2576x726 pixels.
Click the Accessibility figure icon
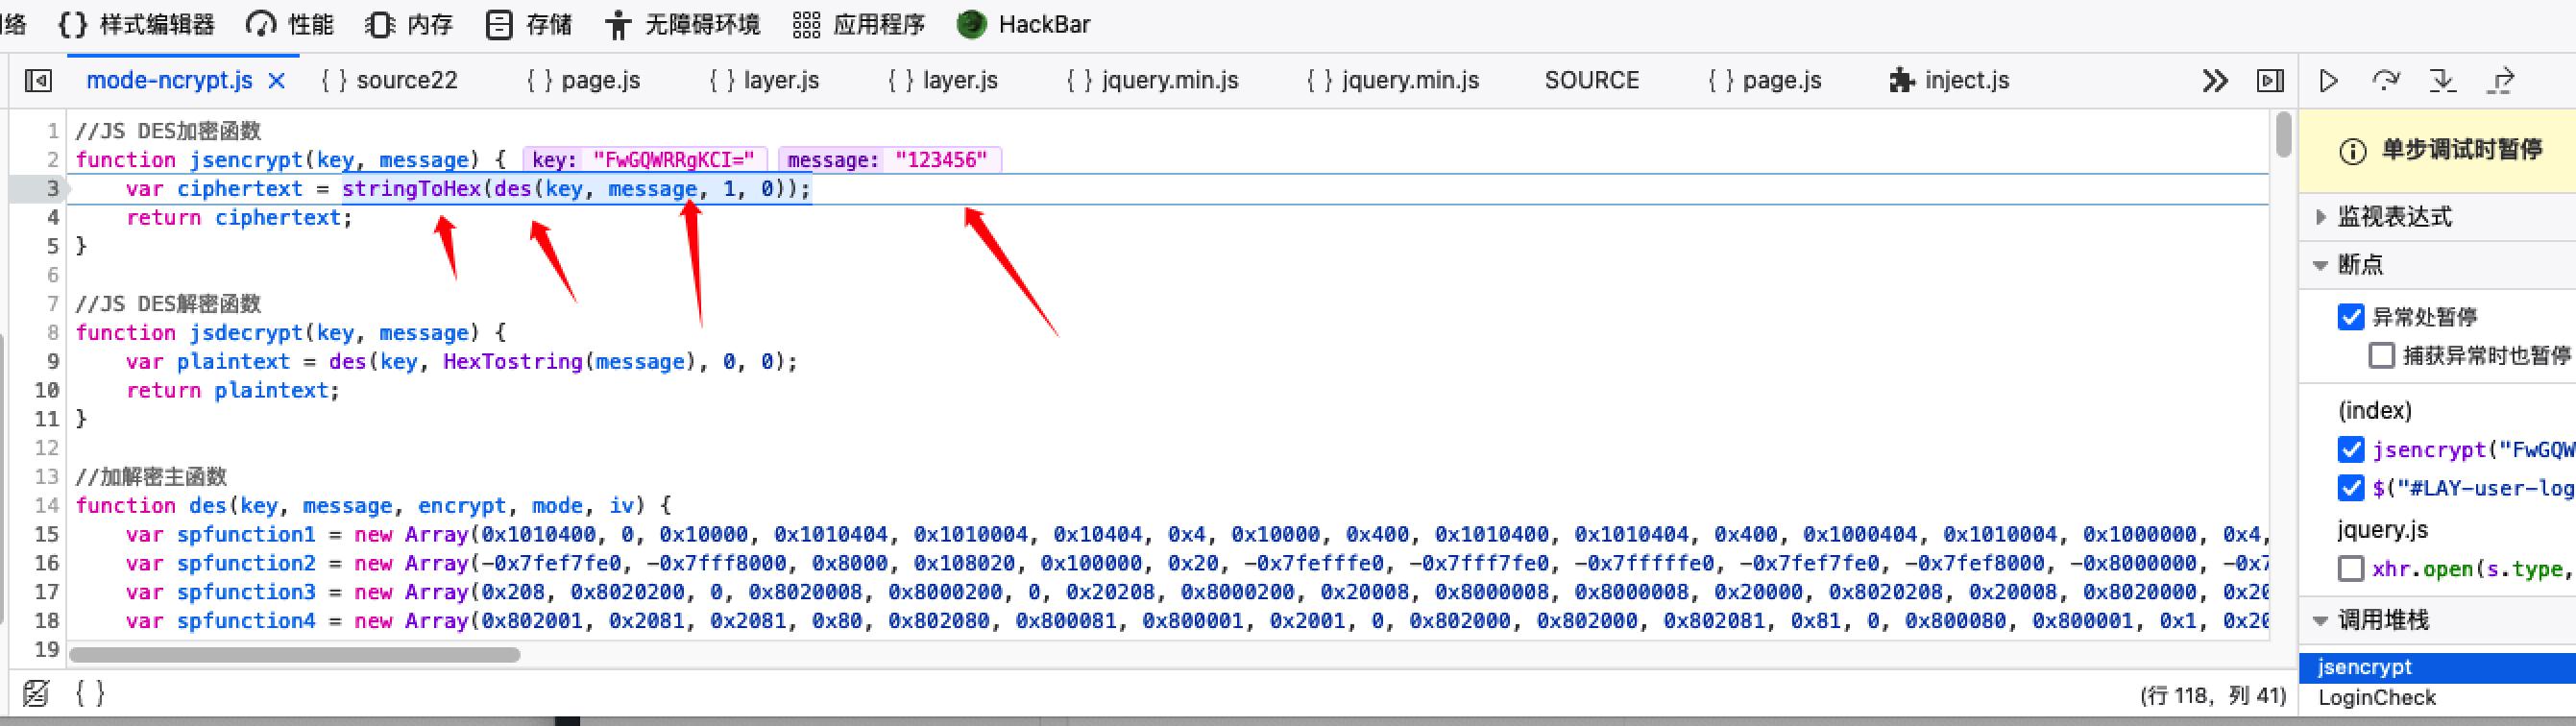[618, 24]
